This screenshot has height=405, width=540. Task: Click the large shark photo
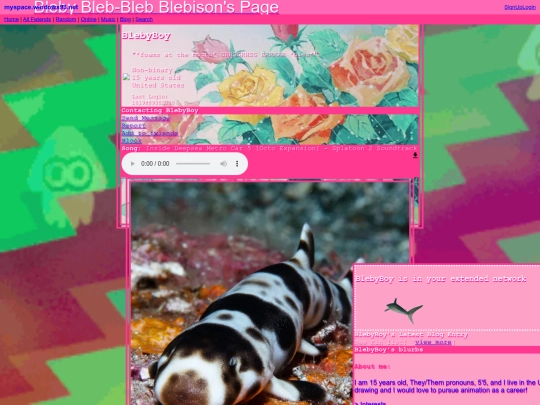pos(270,293)
